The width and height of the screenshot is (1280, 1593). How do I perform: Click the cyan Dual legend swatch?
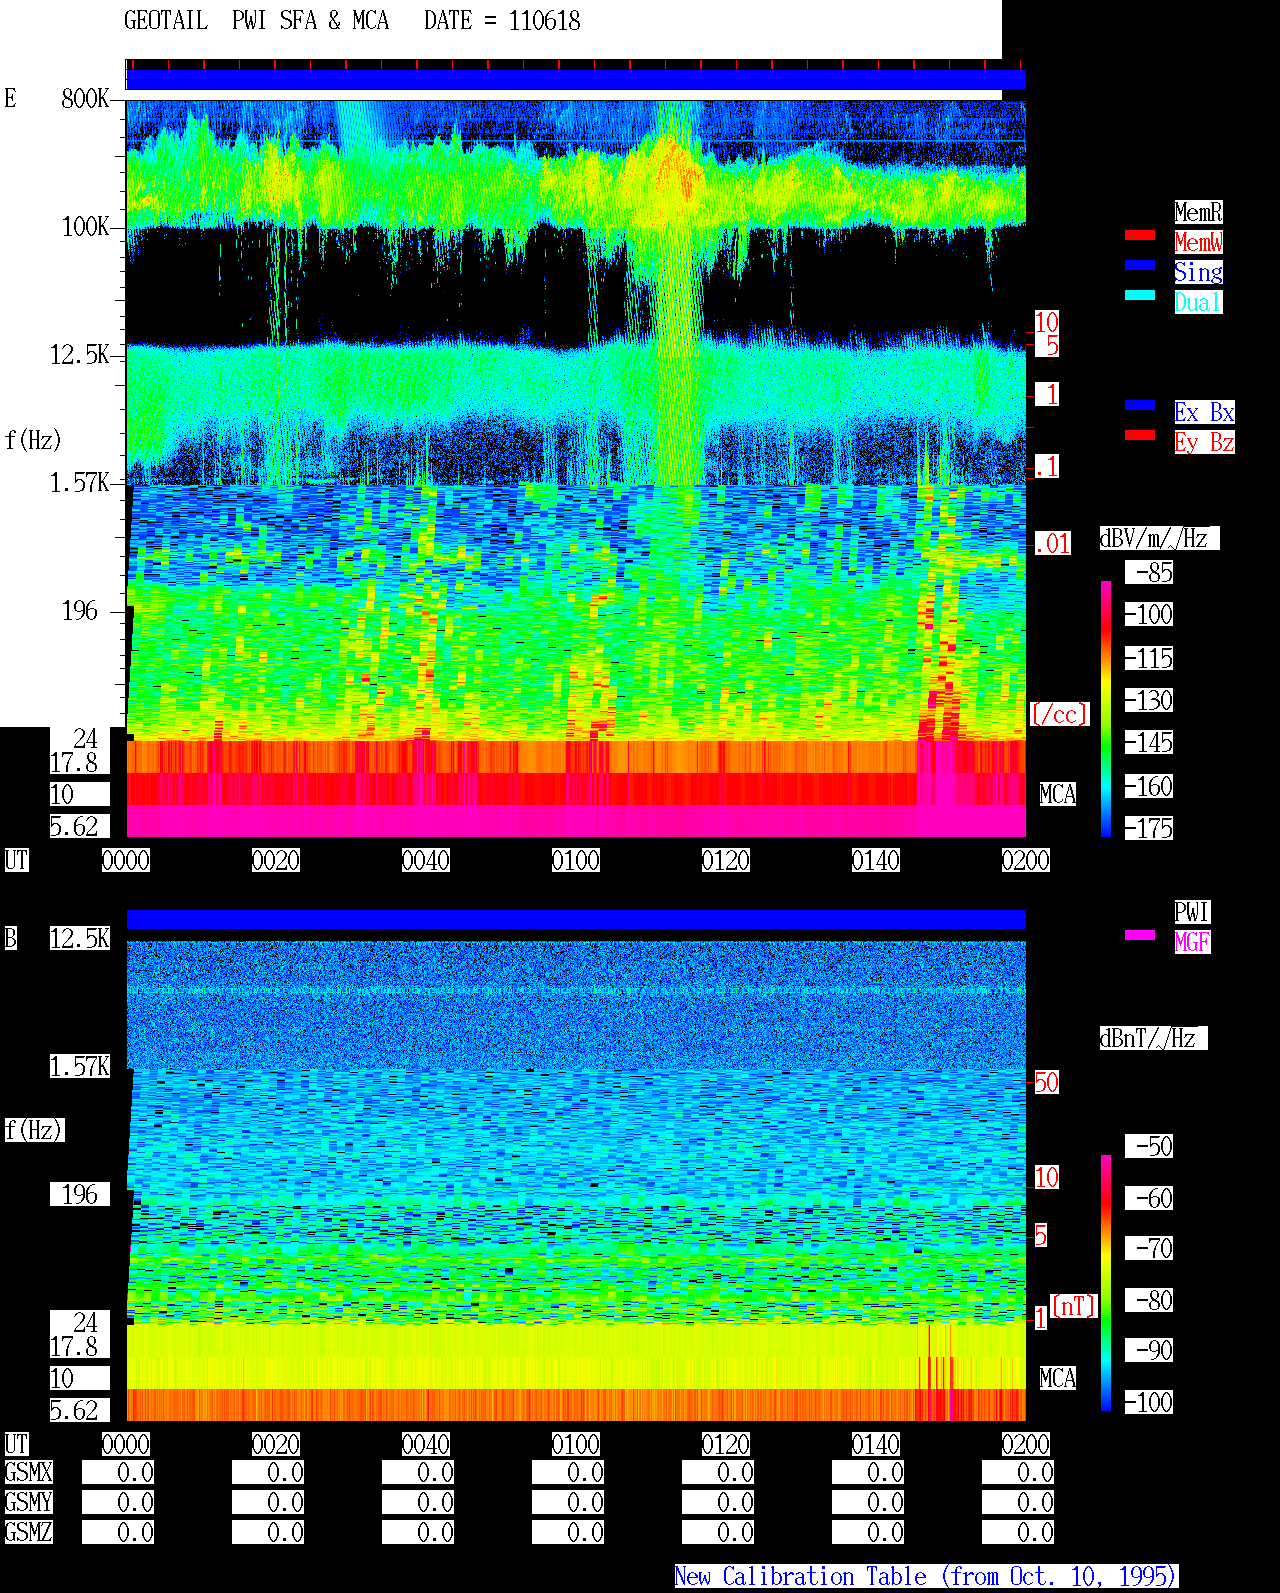[1140, 295]
